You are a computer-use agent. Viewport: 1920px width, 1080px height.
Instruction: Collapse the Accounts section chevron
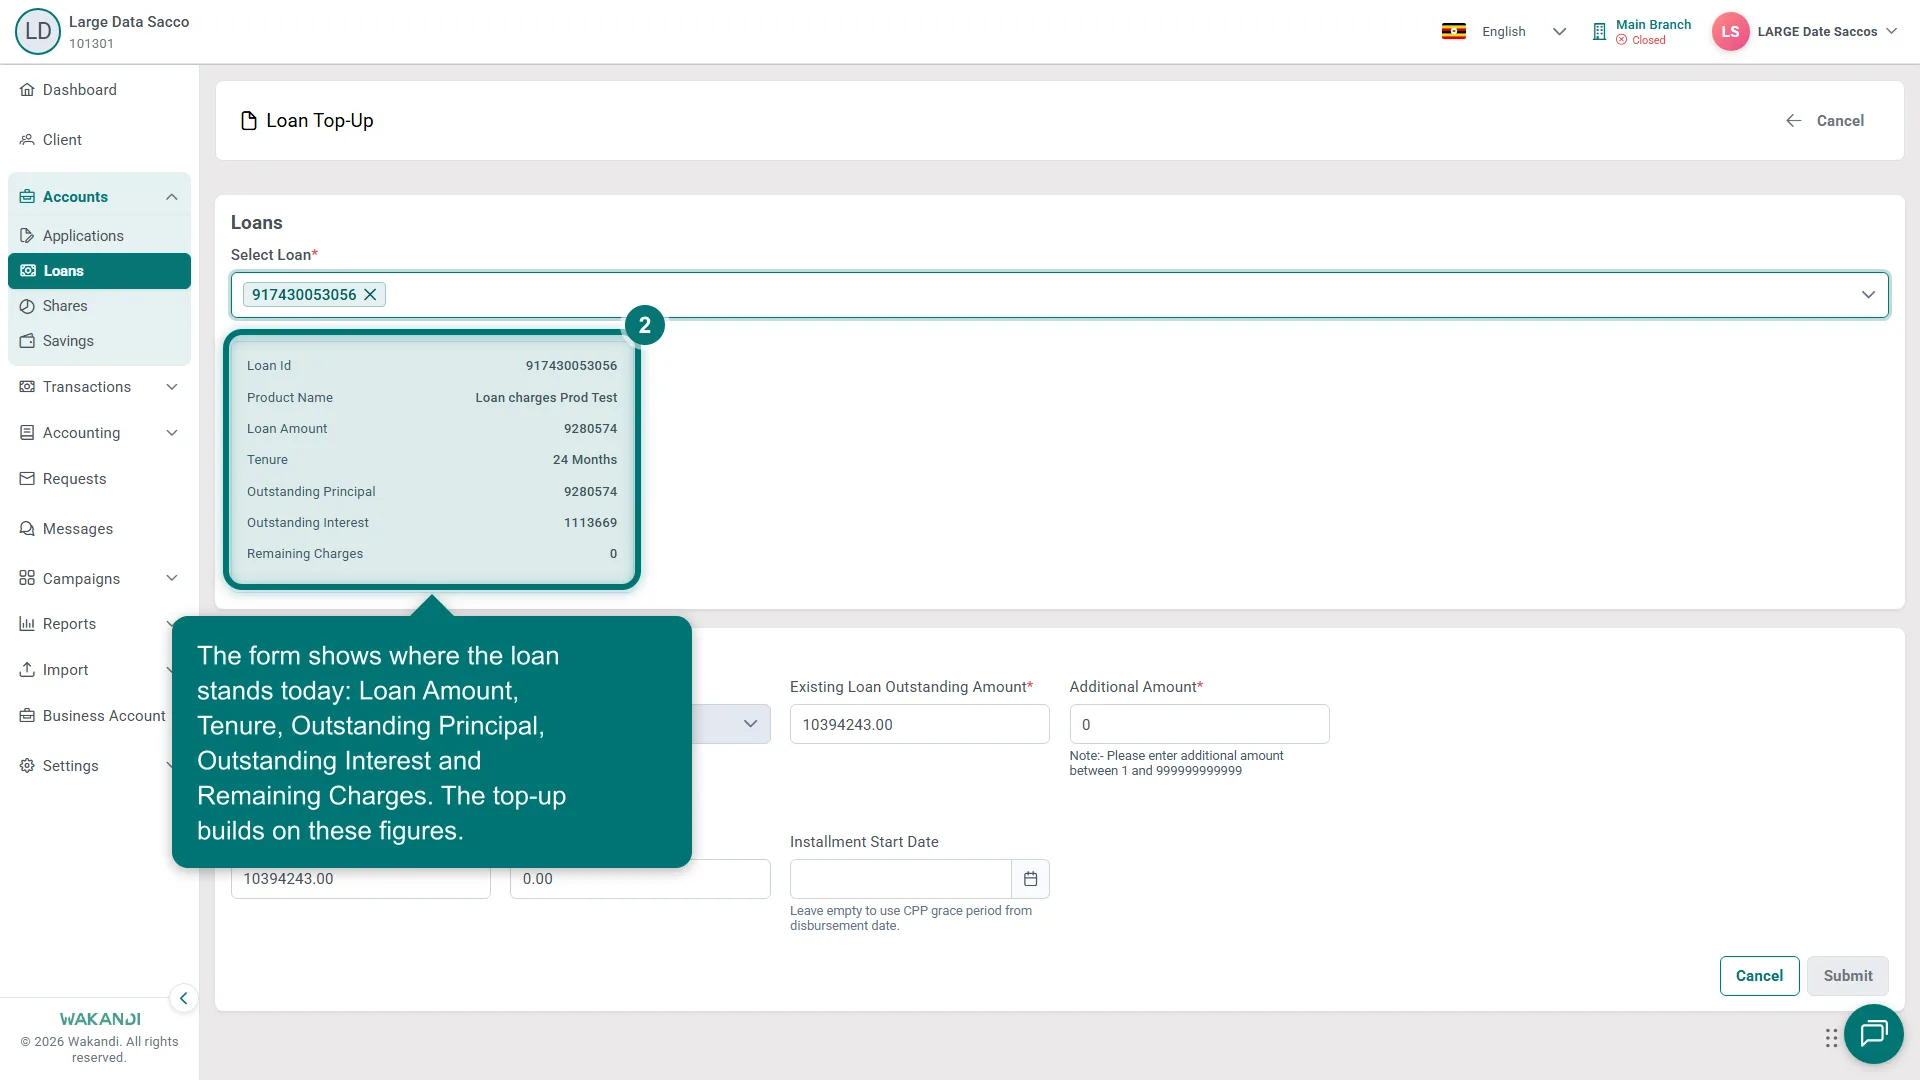coord(172,197)
